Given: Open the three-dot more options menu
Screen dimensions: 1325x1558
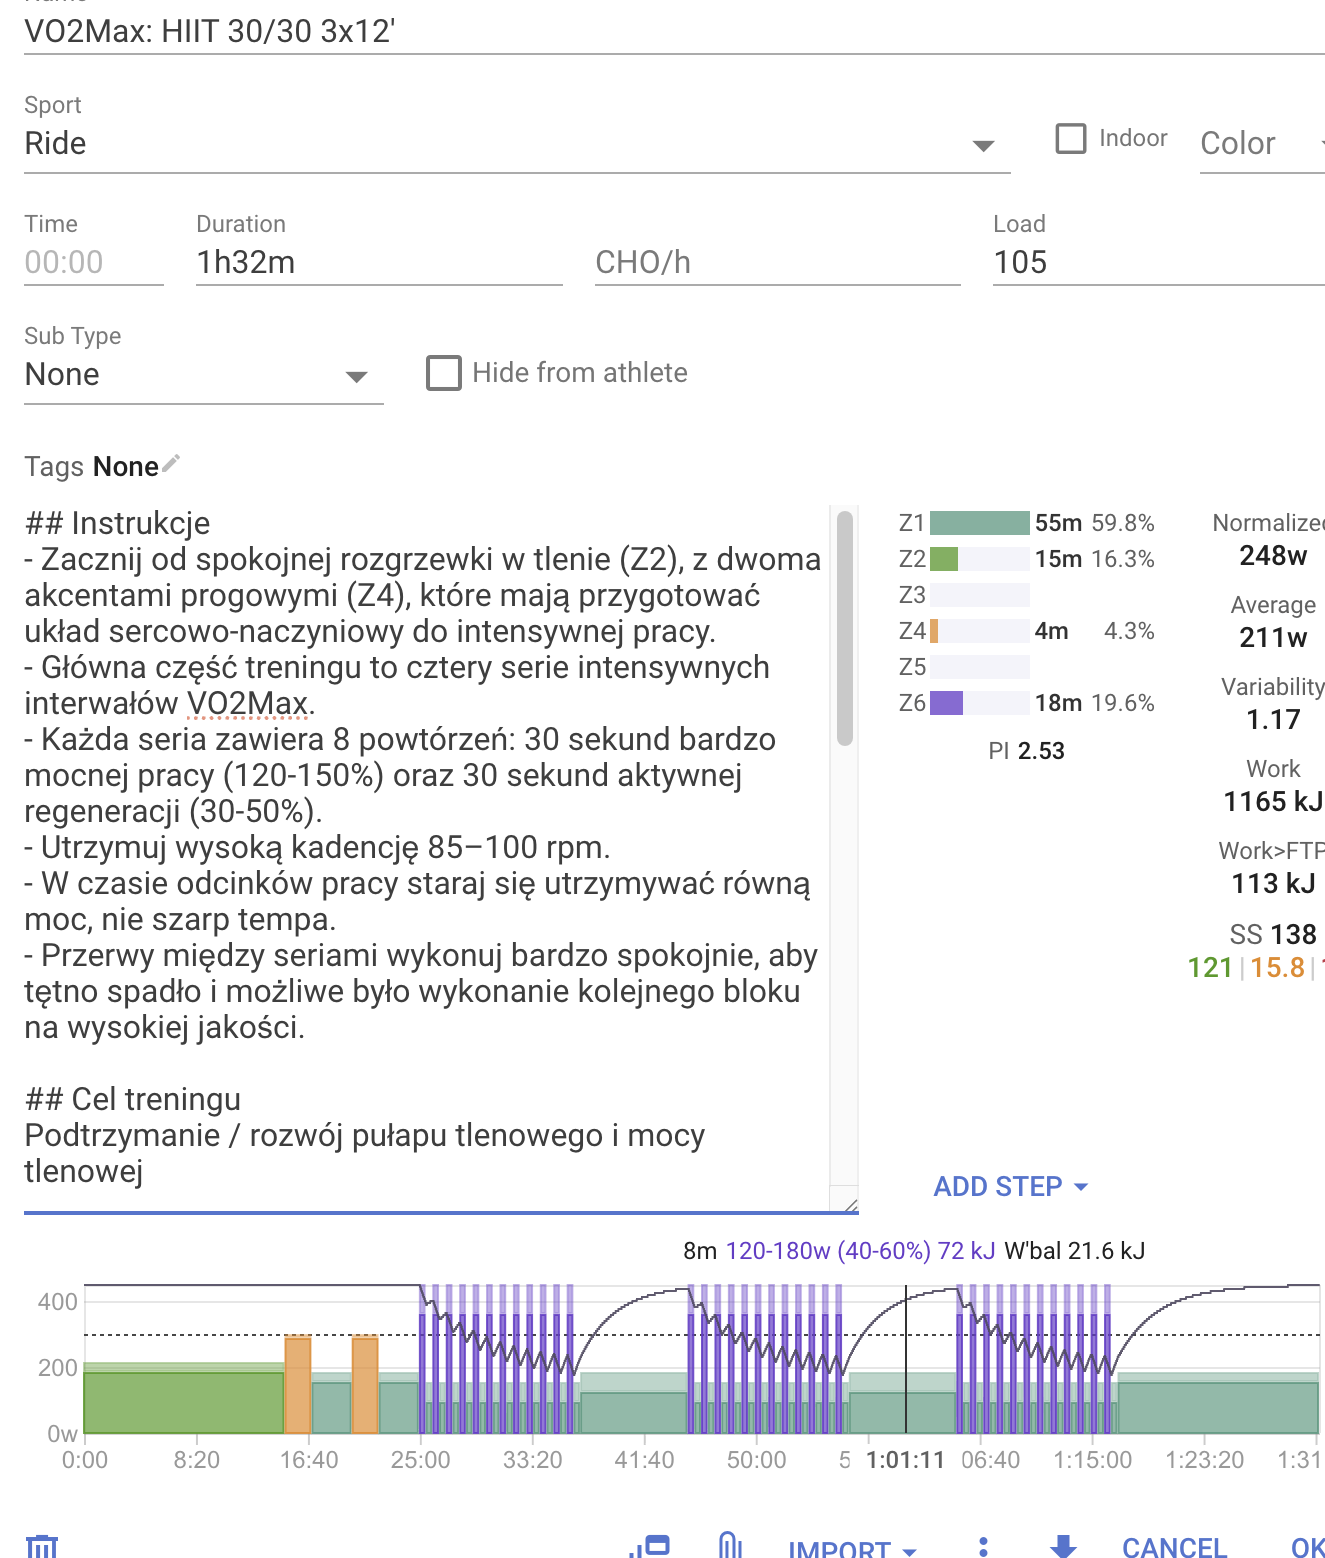Looking at the screenshot, I should [983, 1546].
